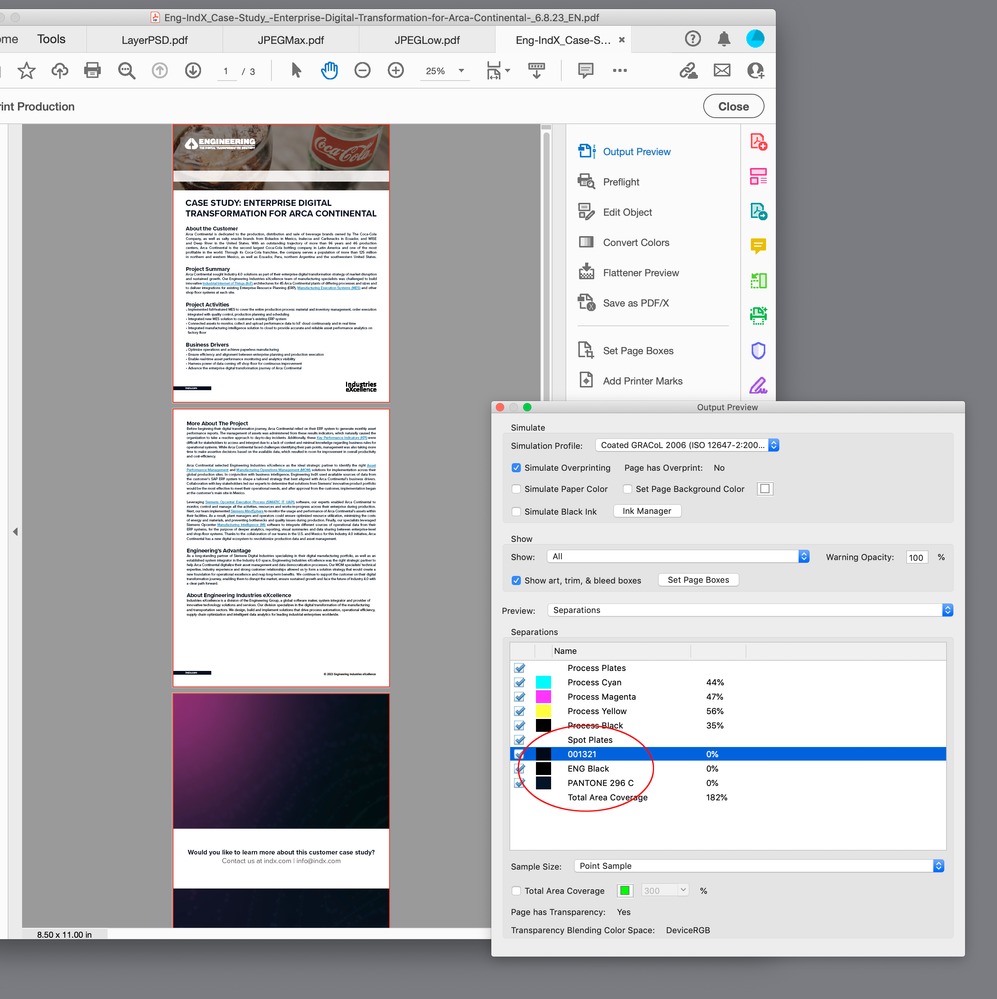997x999 pixels.
Task: Enable Total Area Coverage checkbox
Action: point(516,891)
